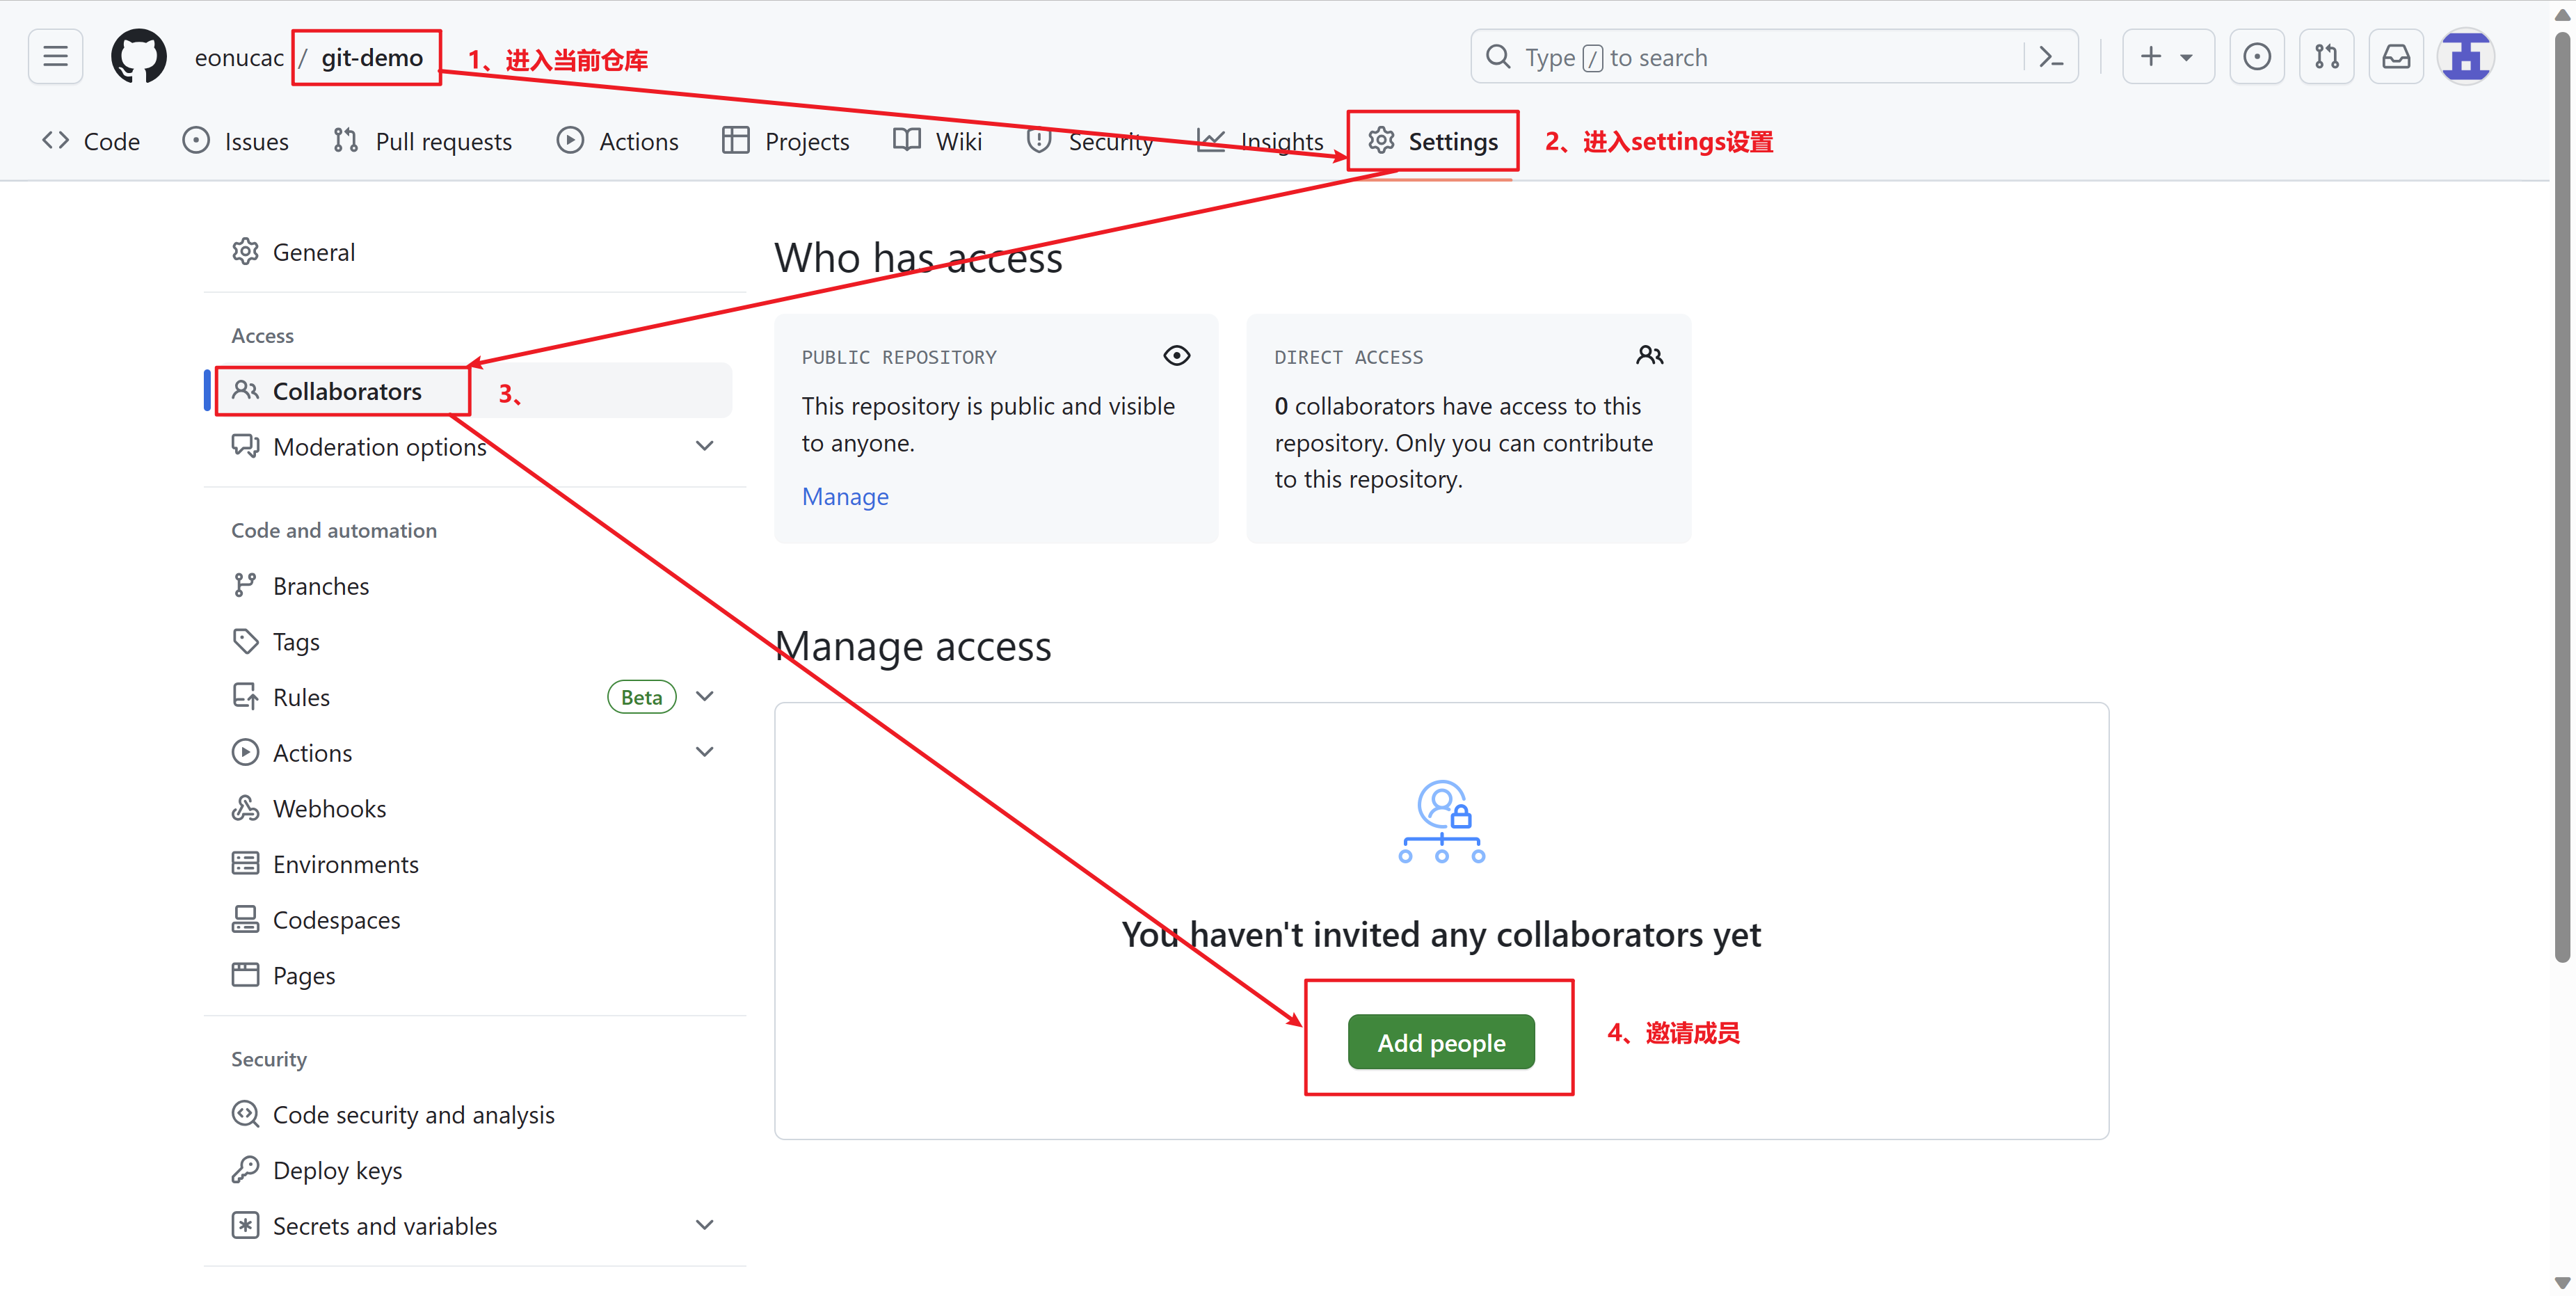
Task: Click the Add people button
Action: pos(1440,1042)
